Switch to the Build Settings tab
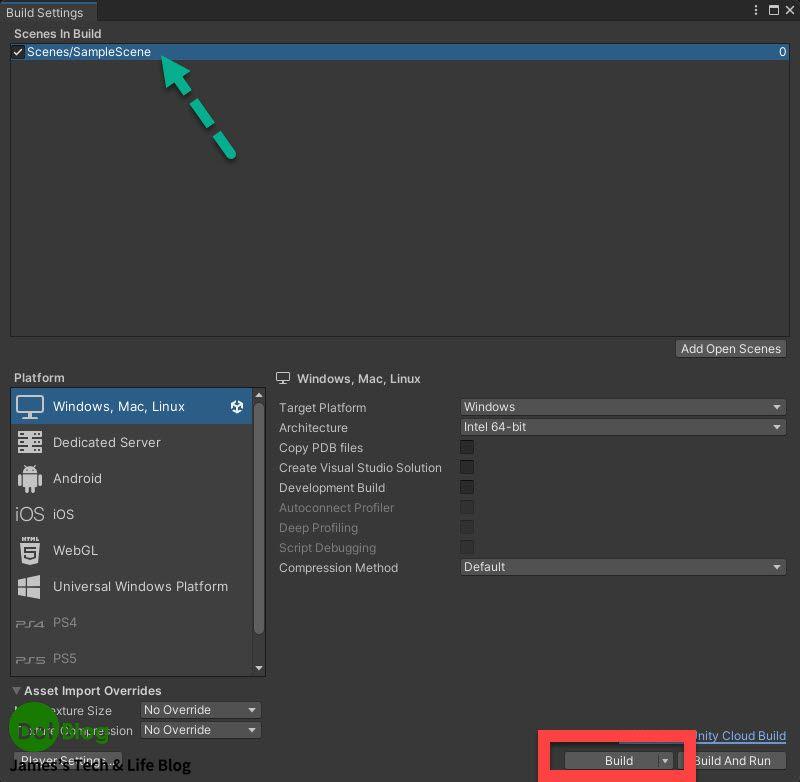The height and width of the screenshot is (782, 800). 48,12
